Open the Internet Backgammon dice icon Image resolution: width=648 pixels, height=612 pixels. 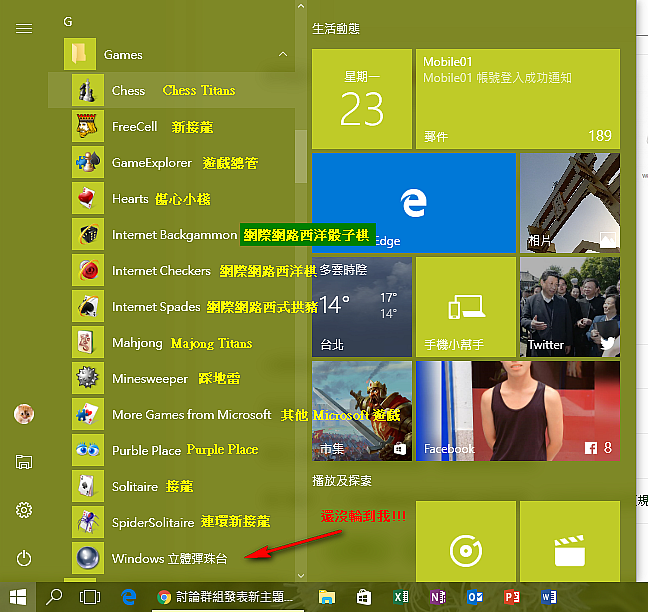click(x=88, y=234)
